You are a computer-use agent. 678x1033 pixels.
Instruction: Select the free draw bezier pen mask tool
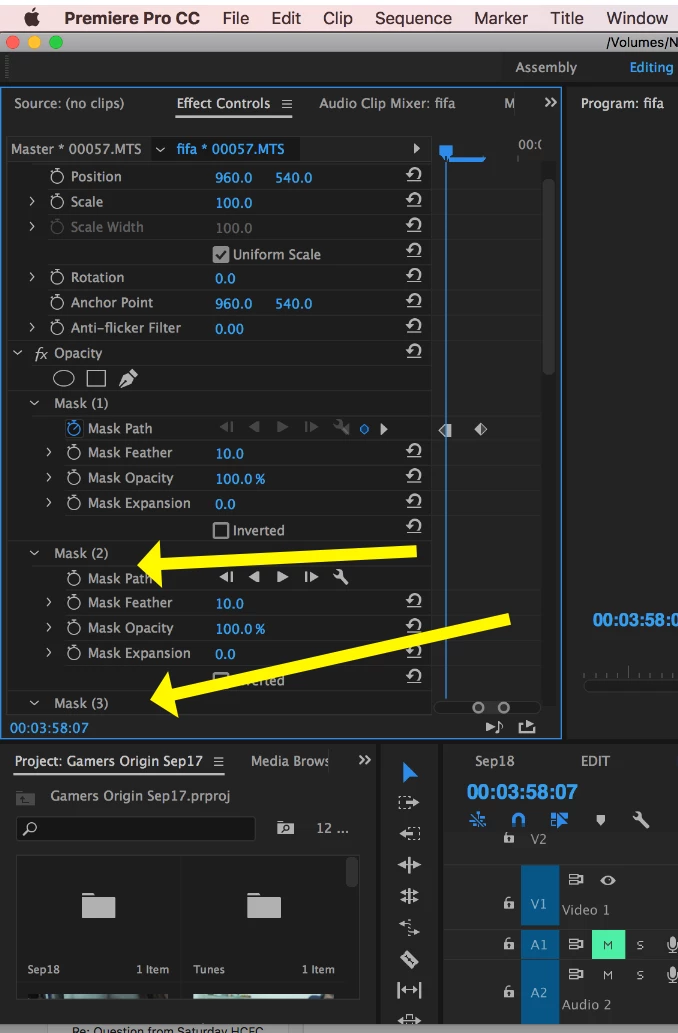click(x=128, y=378)
